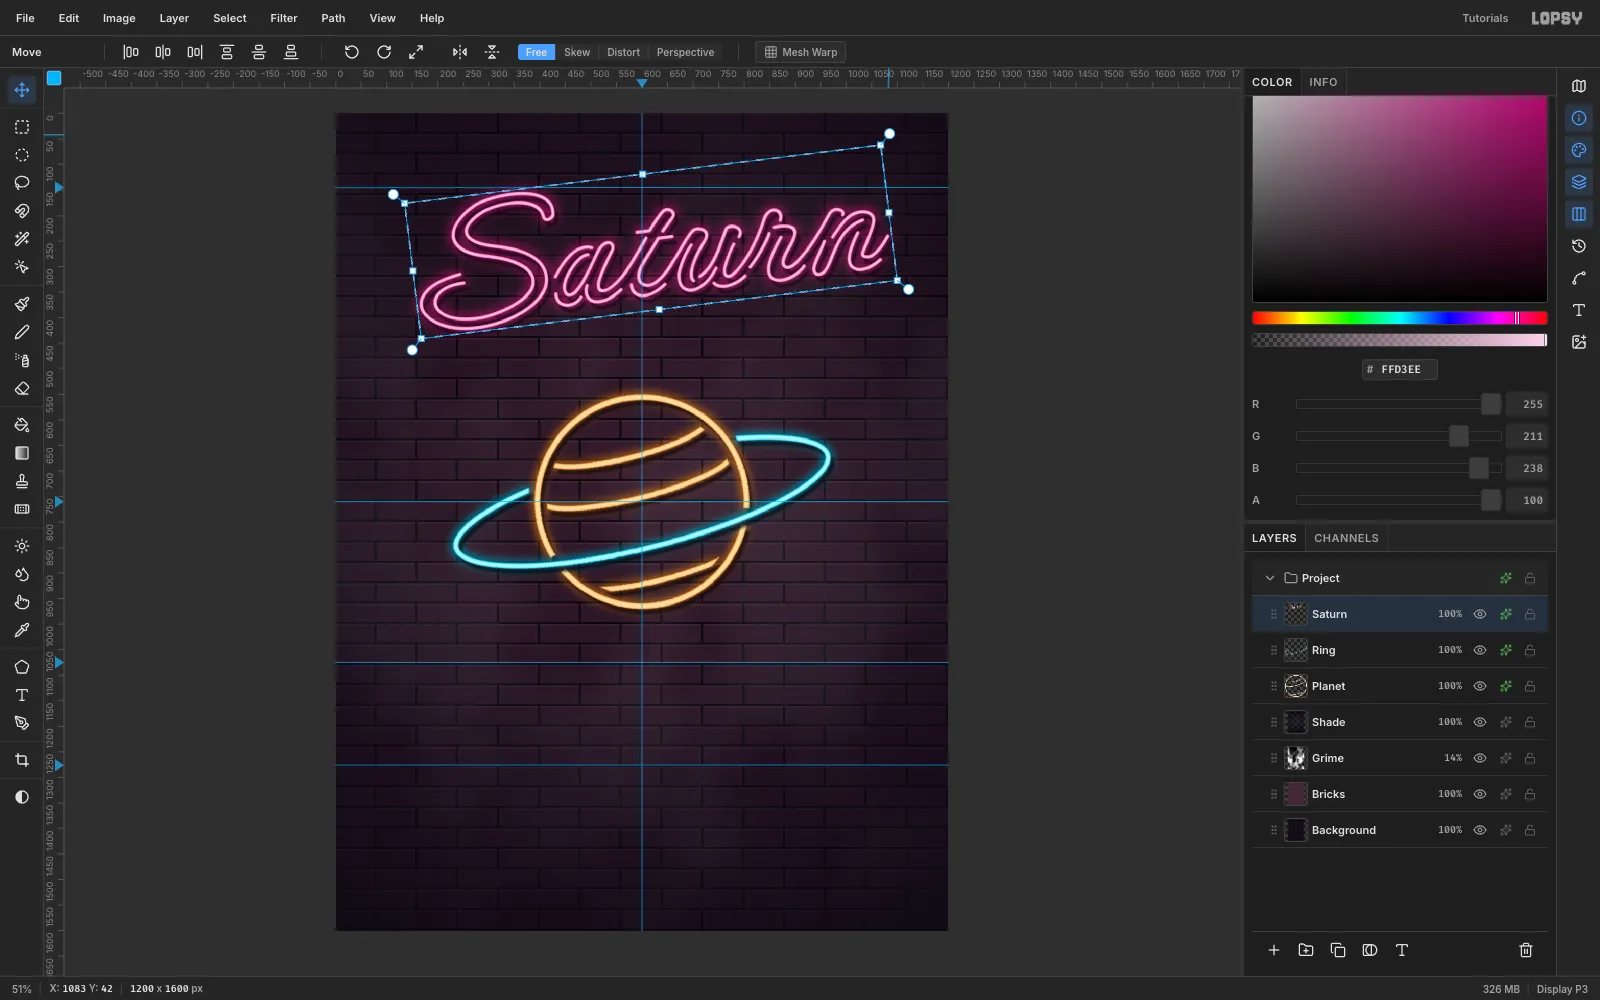
Task: Open the Layer menu
Action: click(x=174, y=18)
